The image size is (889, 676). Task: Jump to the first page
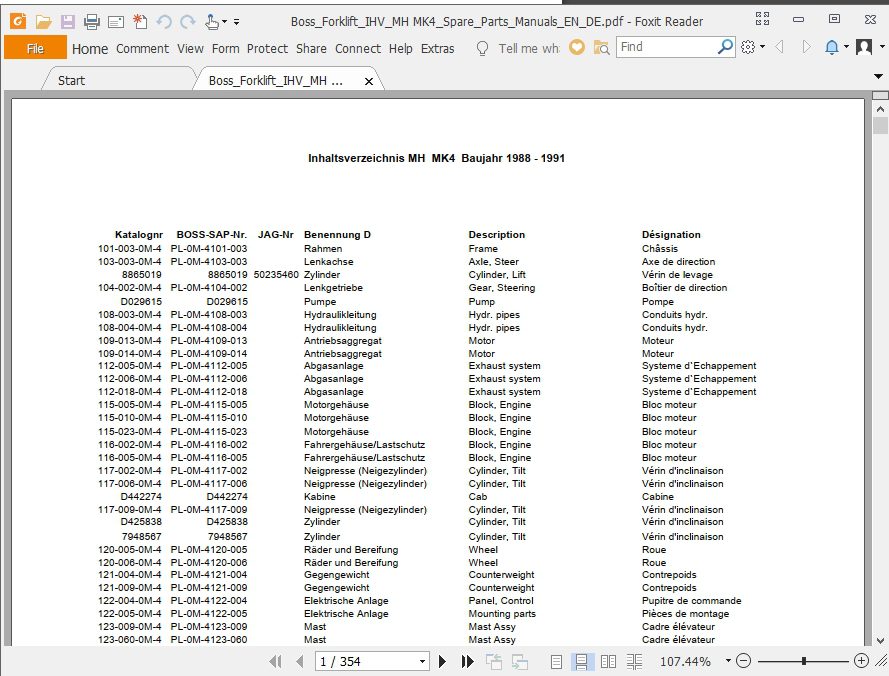(276, 661)
